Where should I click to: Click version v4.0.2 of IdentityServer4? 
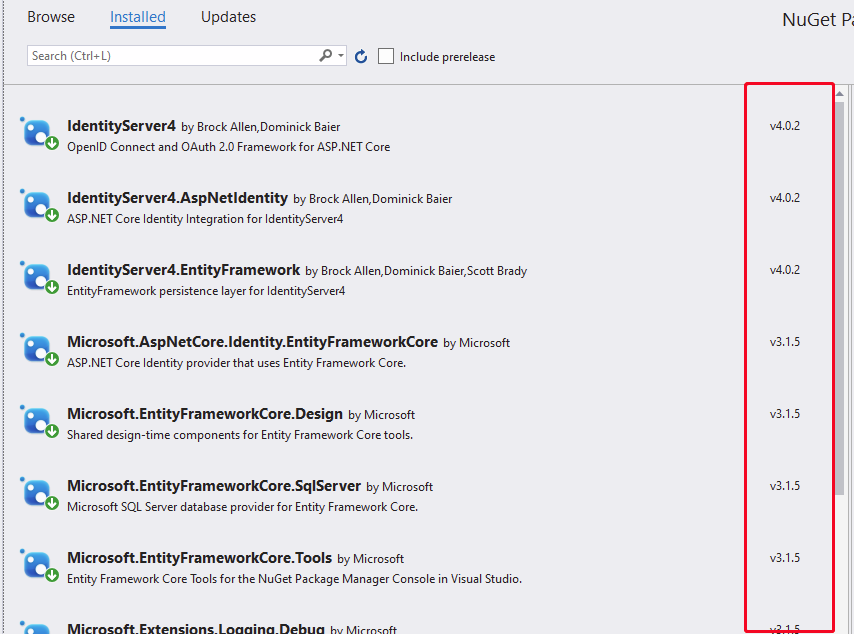[784, 126]
